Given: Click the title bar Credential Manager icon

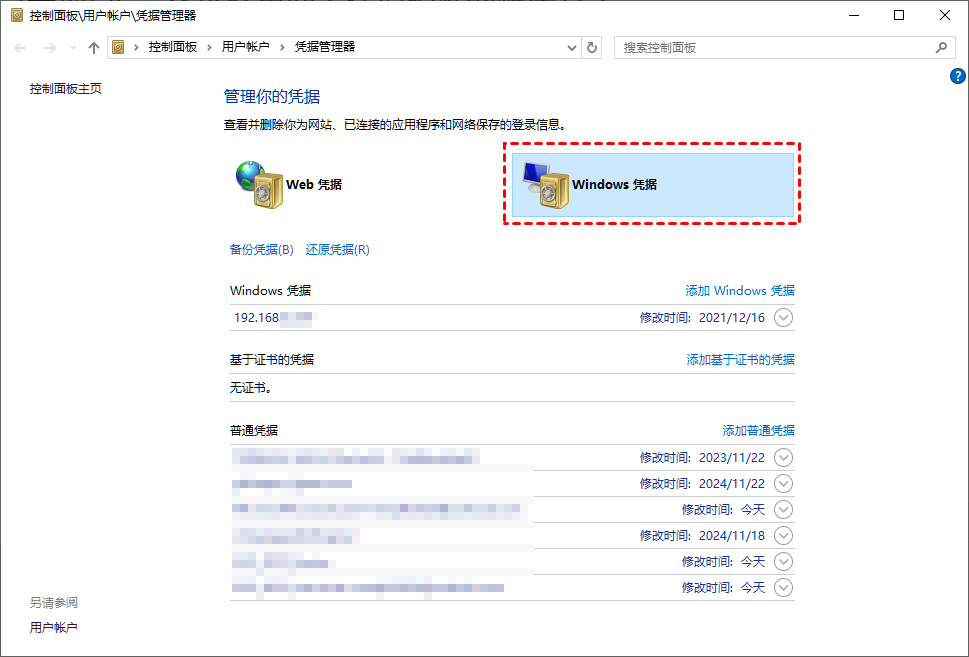Looking at the screenshot, I should [x=17, y=15].
